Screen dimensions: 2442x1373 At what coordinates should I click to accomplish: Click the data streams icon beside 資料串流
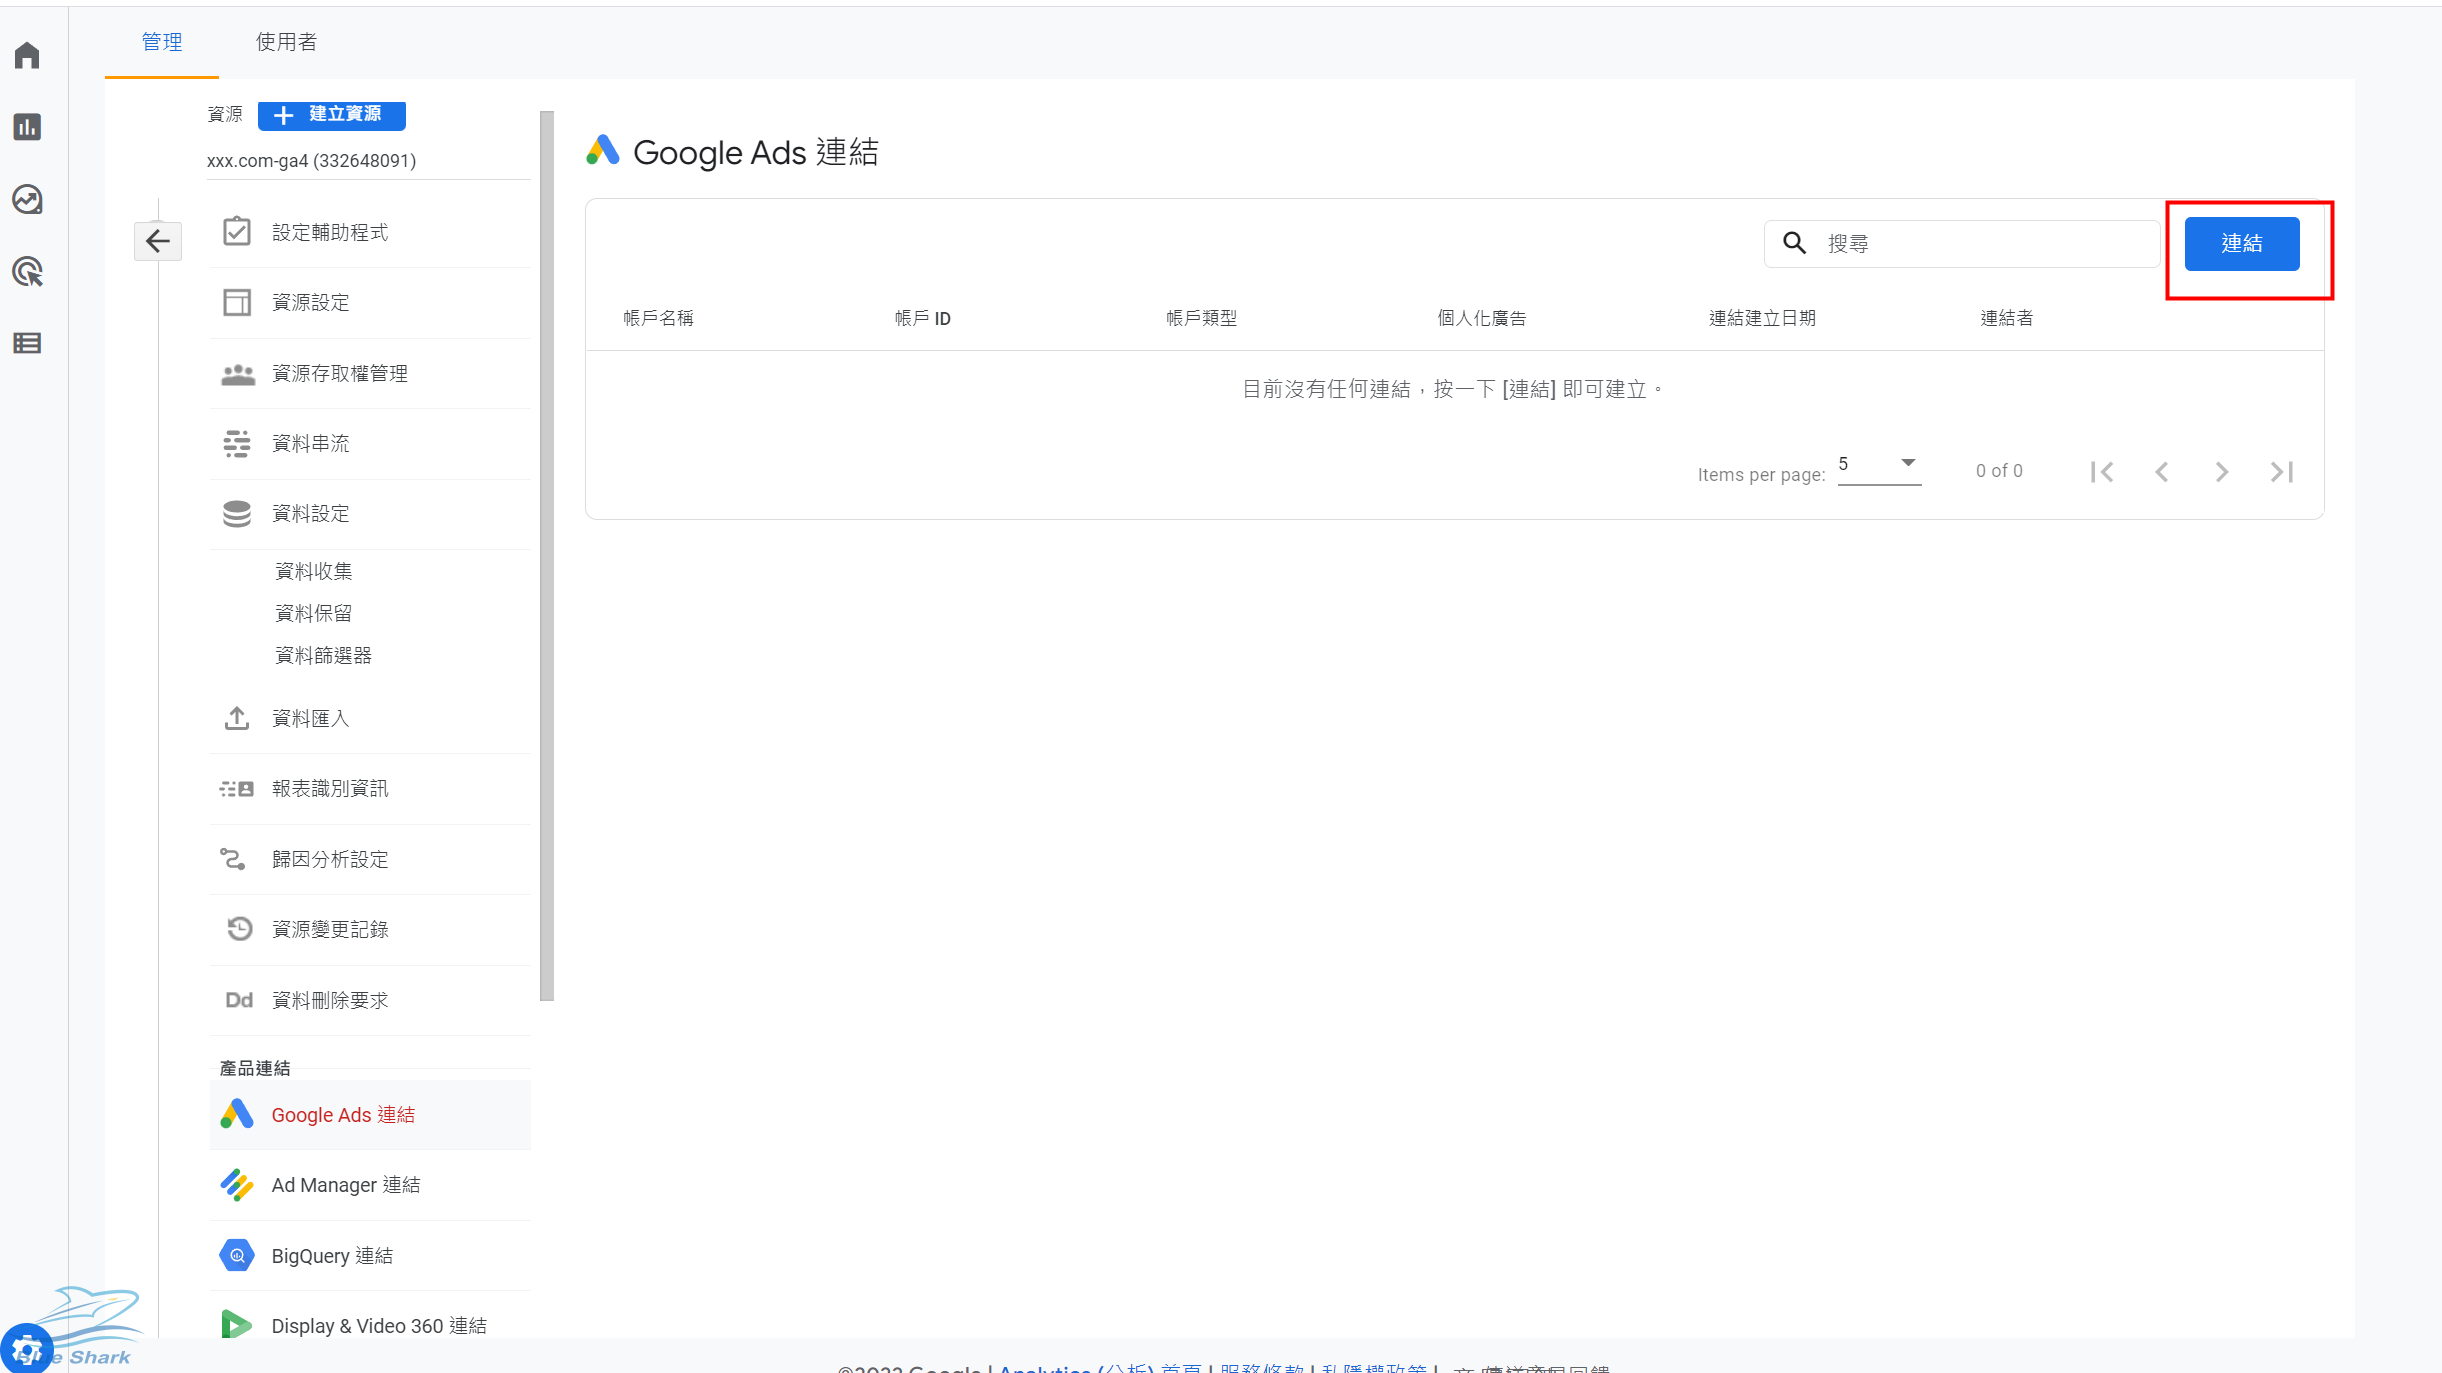click(237, 444)
